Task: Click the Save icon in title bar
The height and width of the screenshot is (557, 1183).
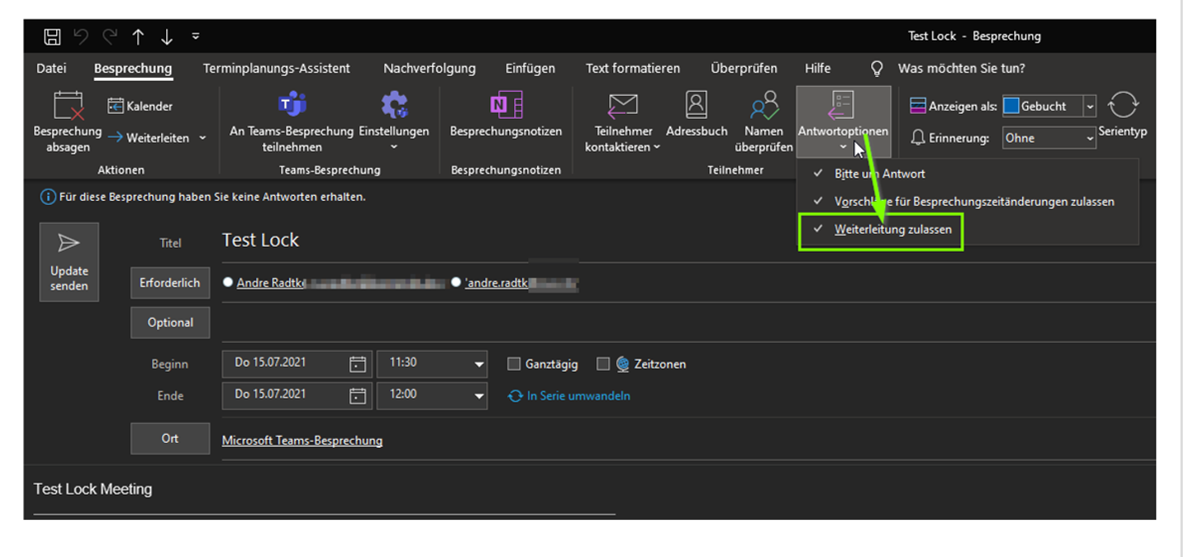Action: pos(53,36)
